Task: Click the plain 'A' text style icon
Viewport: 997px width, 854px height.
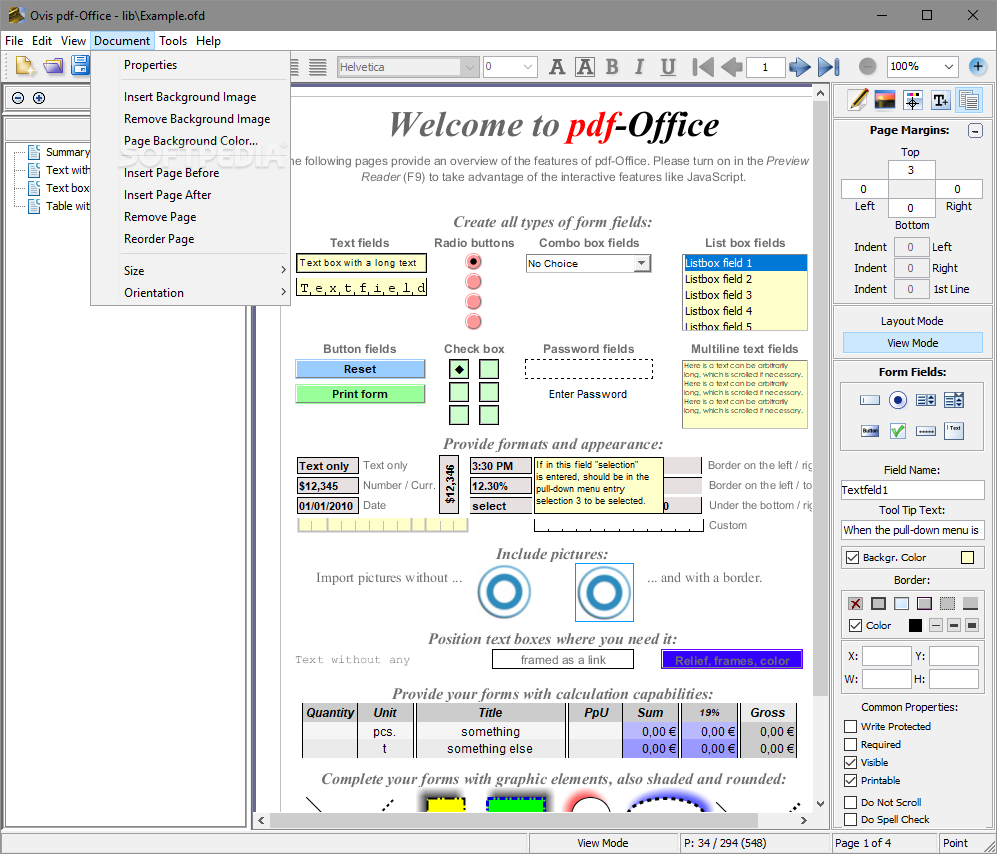Action: point(557,67)
